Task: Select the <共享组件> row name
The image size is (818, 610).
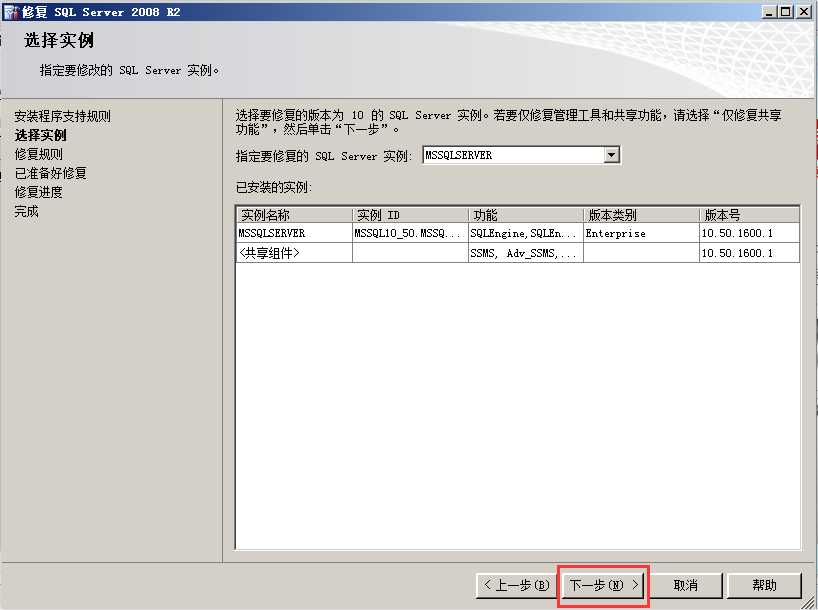Action: (x=295, y=253)
